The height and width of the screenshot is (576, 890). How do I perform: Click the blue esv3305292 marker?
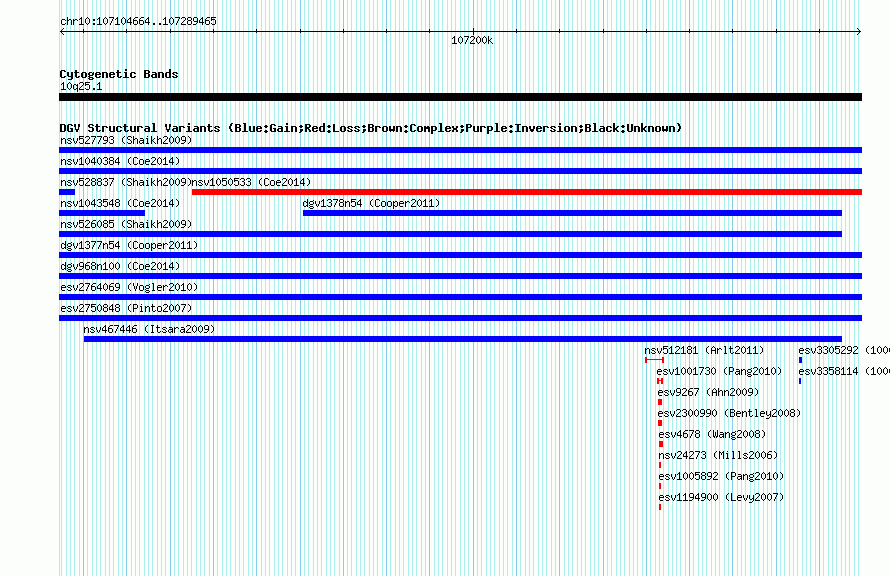(x=800, y=360)
